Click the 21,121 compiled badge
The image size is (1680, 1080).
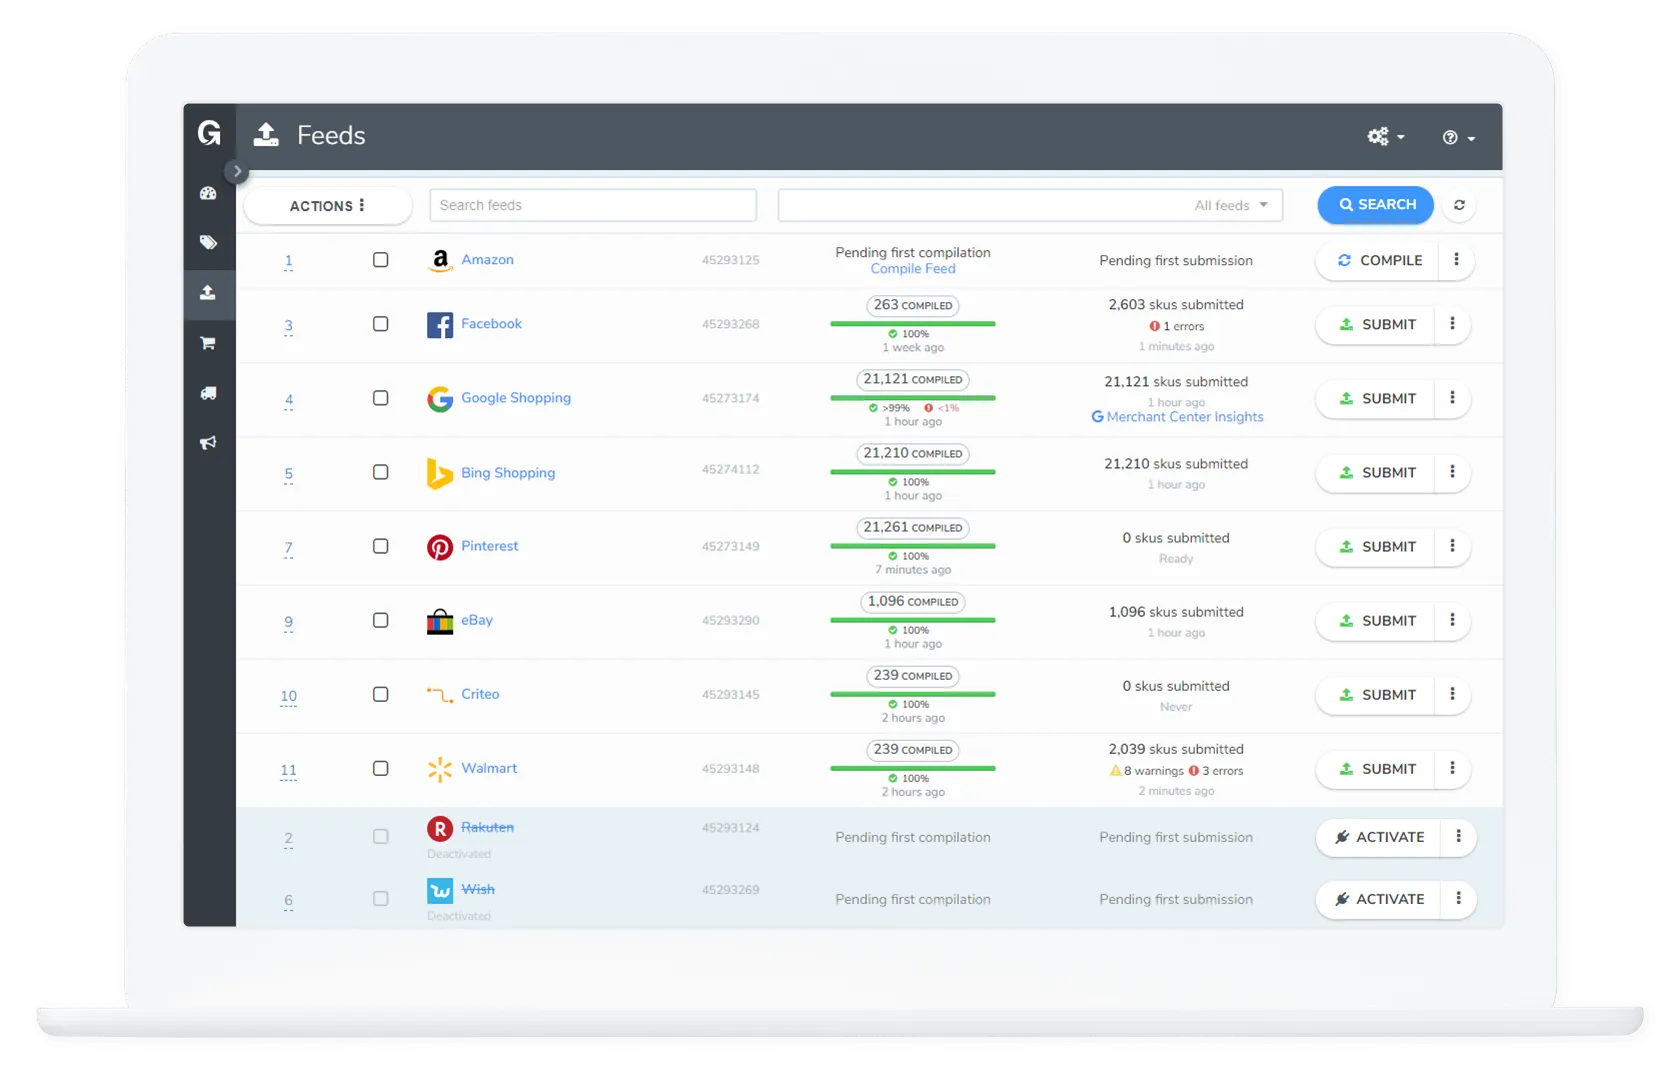[913, 380]
